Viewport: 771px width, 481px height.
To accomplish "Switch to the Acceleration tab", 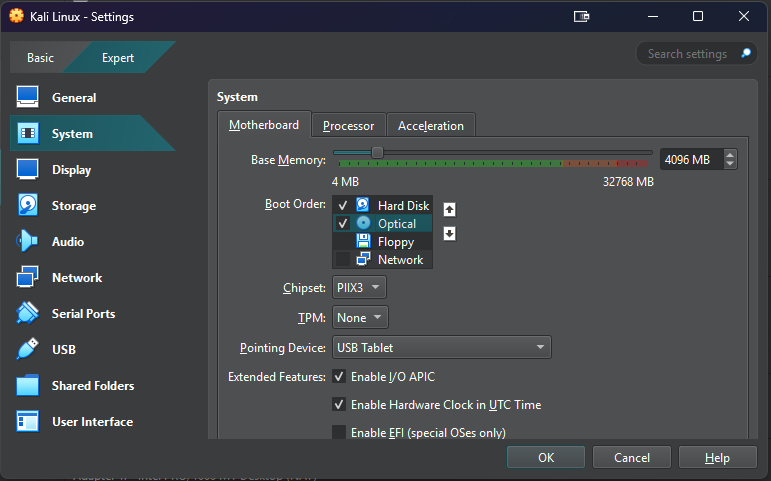I will (431, 126).
